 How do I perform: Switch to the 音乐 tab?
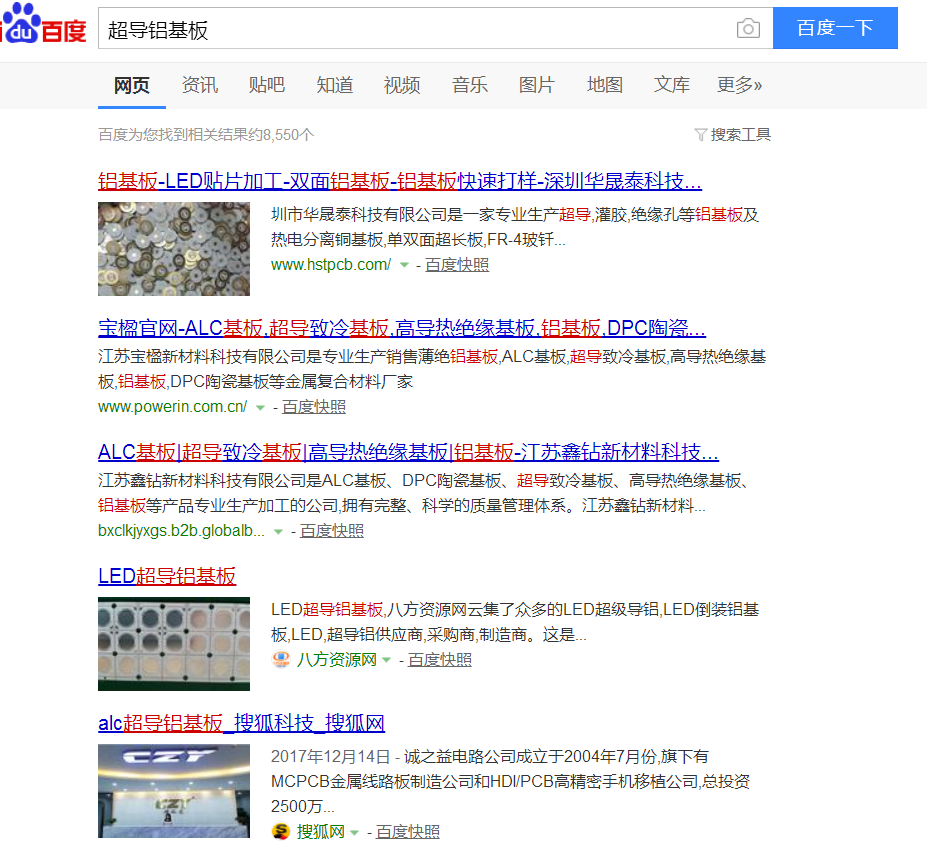[469, 85]
